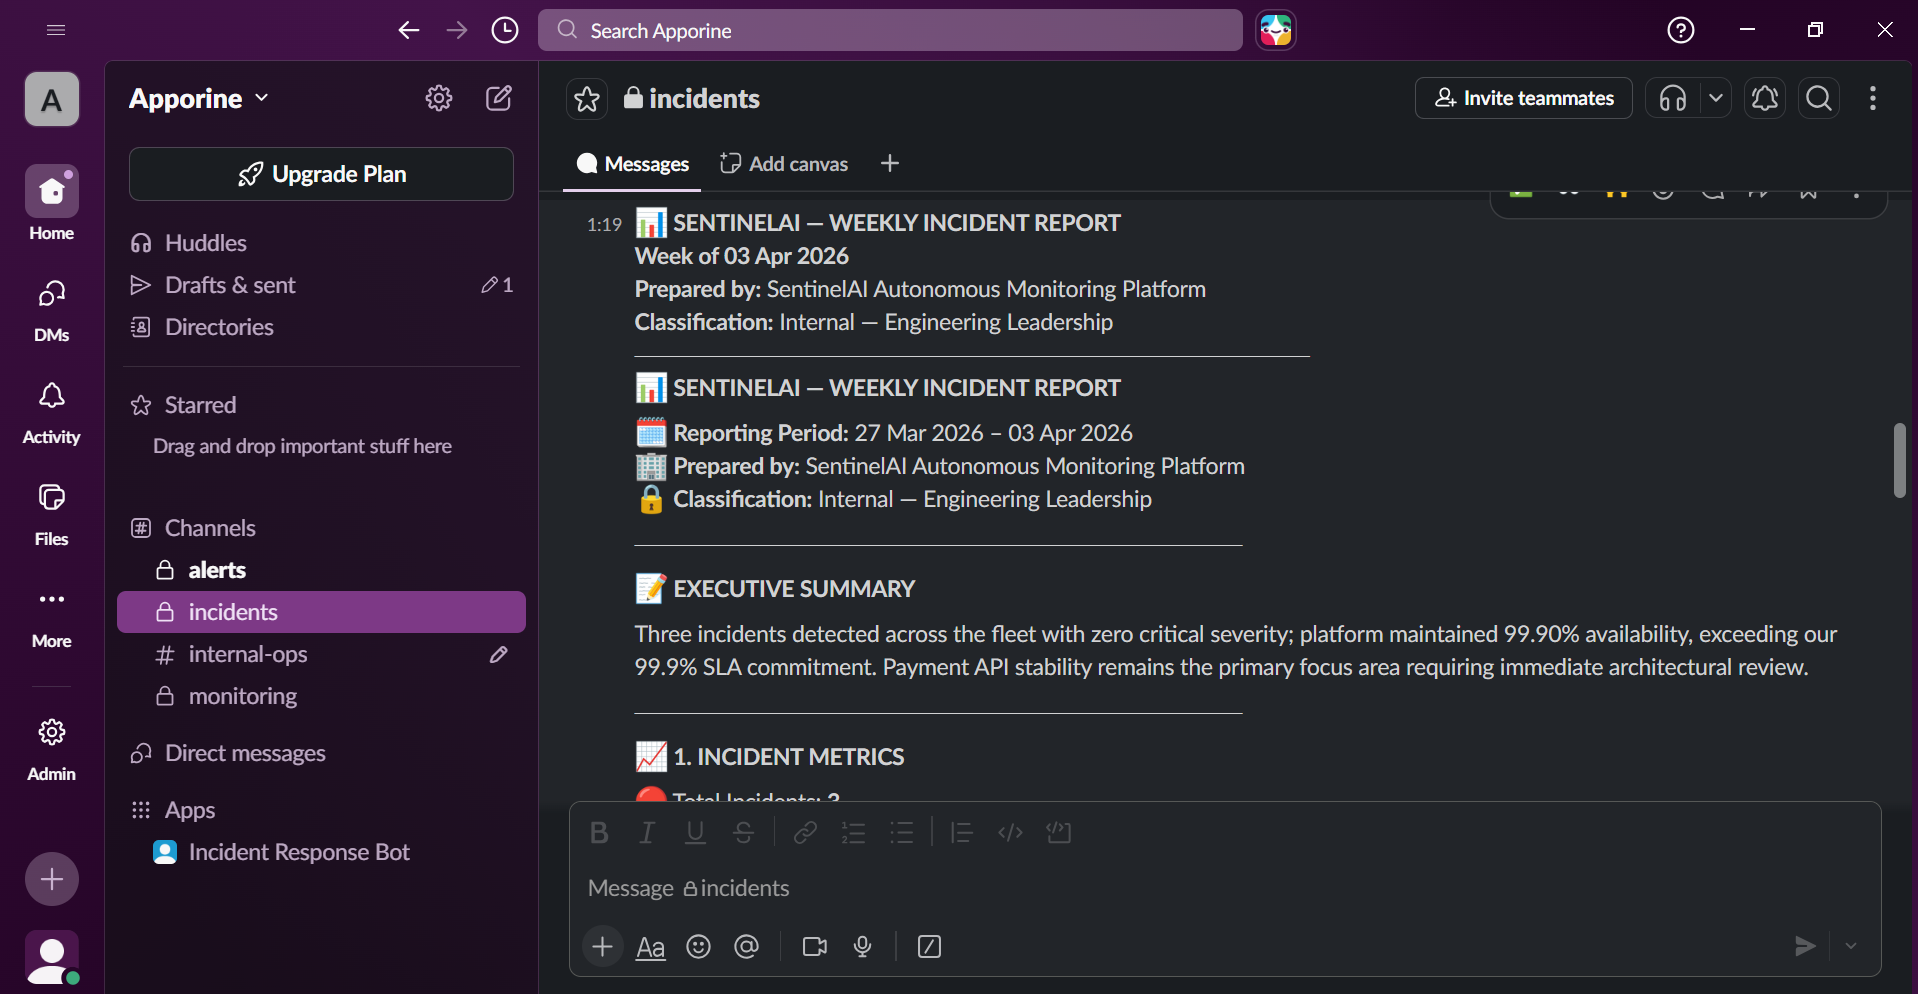Expand the huddle options chevron
The image size is (1918, 994).
click(1717, 98)
